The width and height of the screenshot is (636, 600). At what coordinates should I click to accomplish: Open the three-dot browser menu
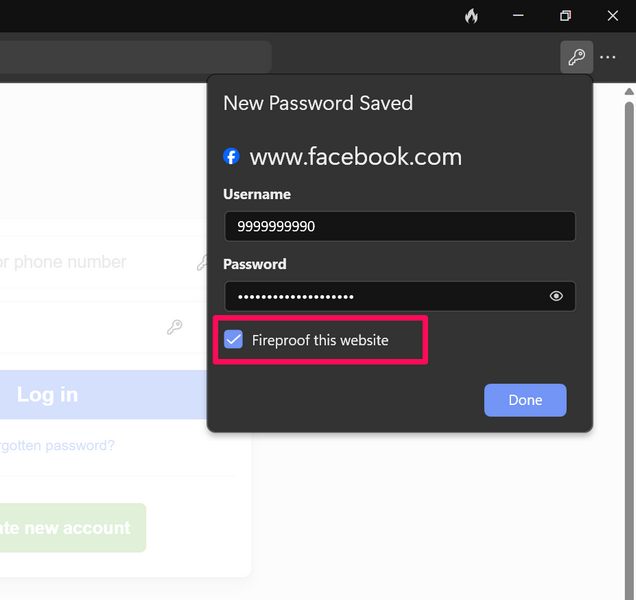pyautogui.click(x=608, y=57)
